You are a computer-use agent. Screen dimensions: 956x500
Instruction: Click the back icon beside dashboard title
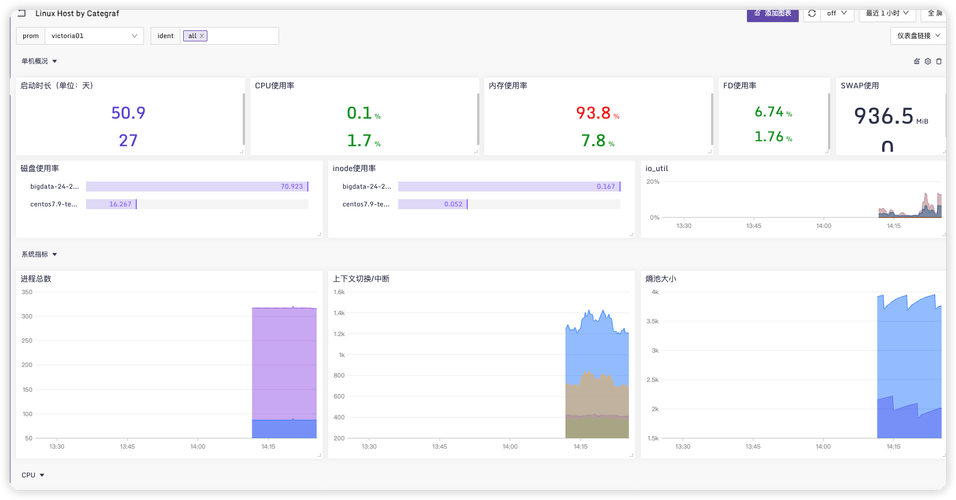click(x=22, y=13)
